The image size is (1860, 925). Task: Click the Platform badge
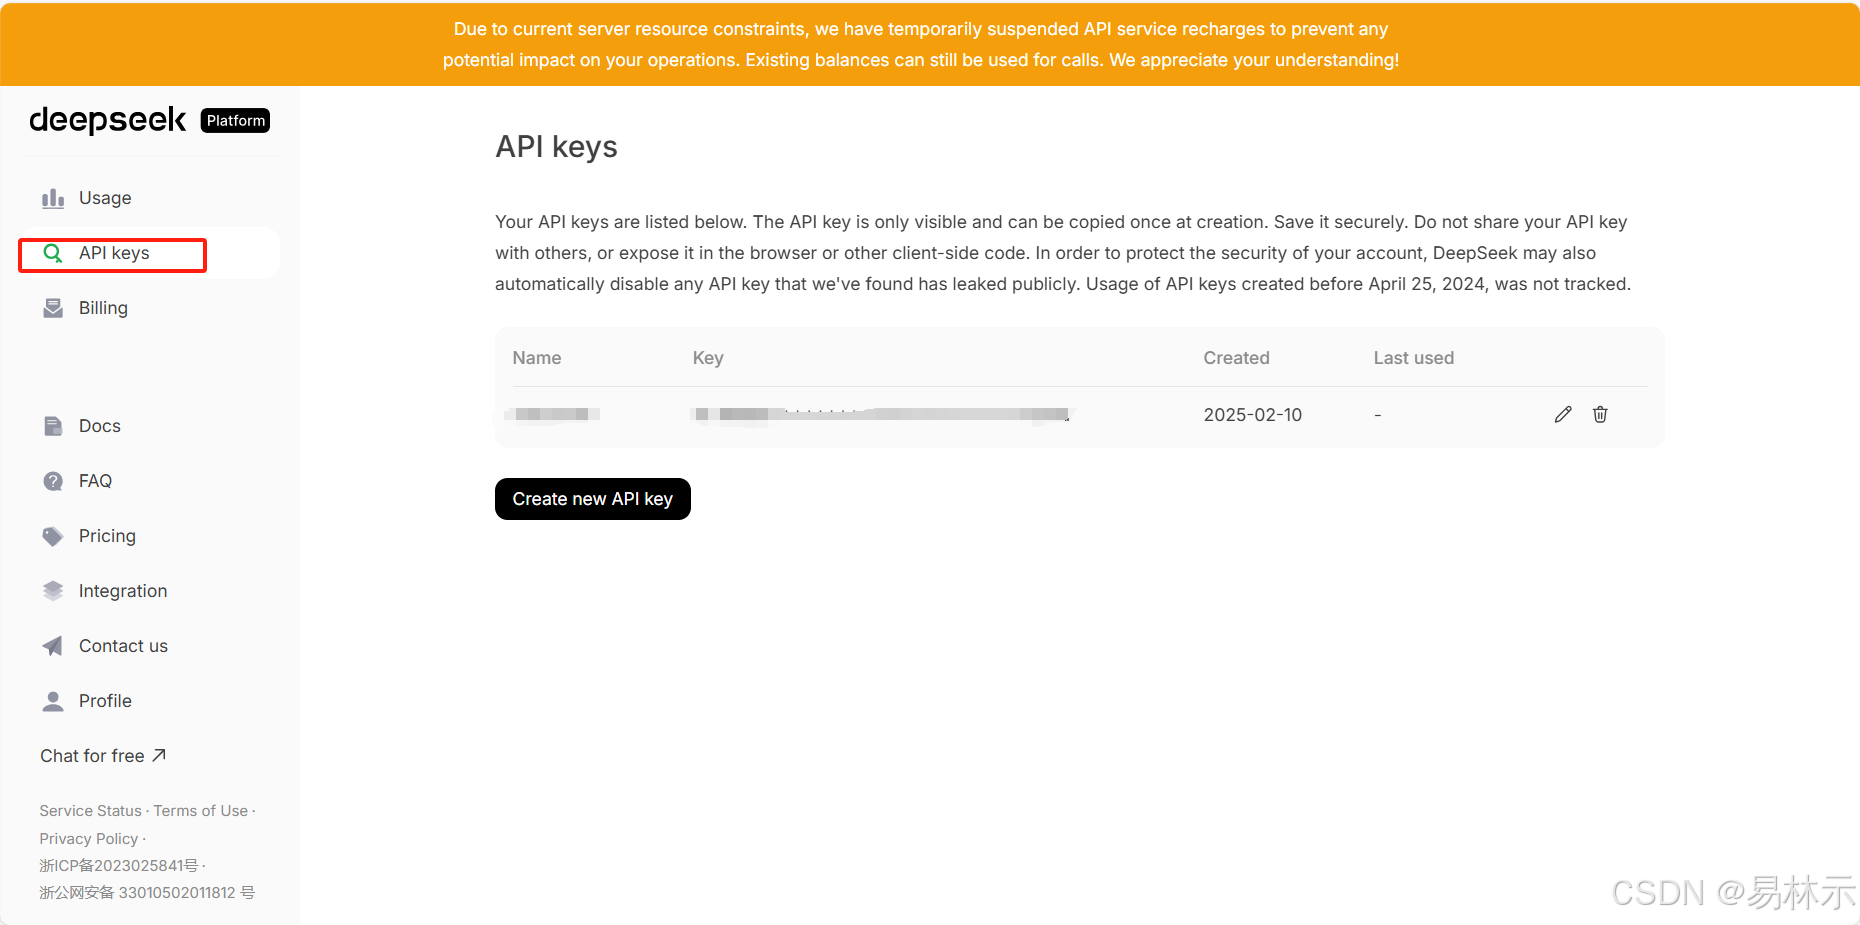236,121
